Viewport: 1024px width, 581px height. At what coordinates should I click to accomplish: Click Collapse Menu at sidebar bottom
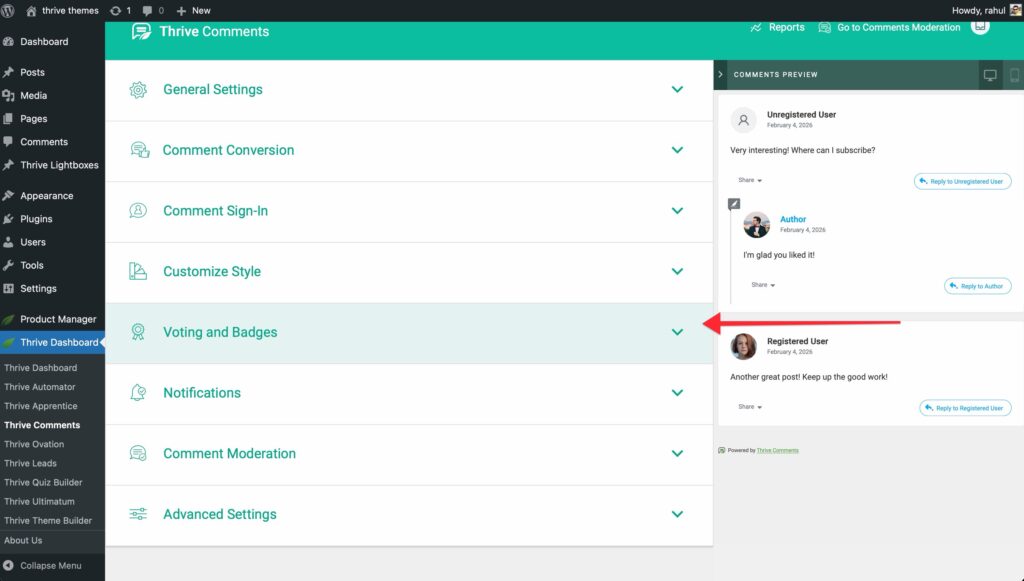(50, 565)
